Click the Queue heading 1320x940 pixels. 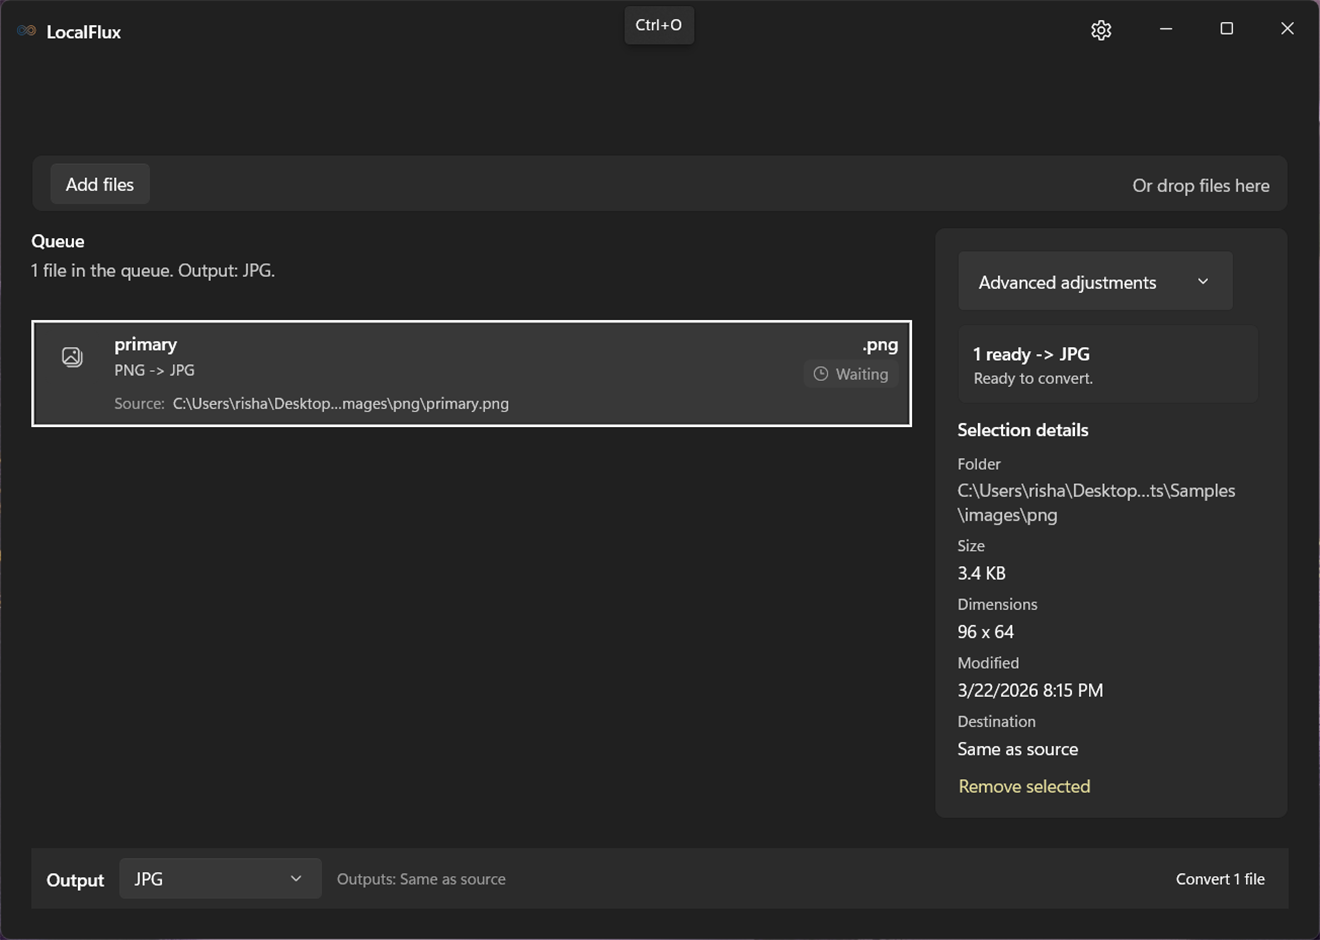click(58, 241)
